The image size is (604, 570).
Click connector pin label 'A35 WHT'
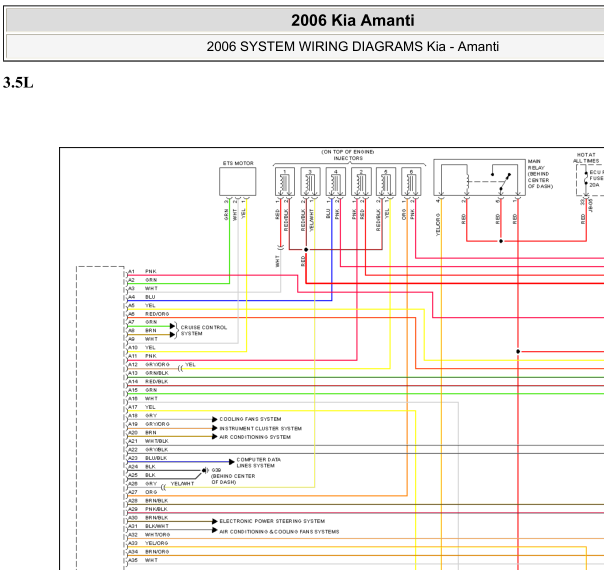[x=143, y=560]
